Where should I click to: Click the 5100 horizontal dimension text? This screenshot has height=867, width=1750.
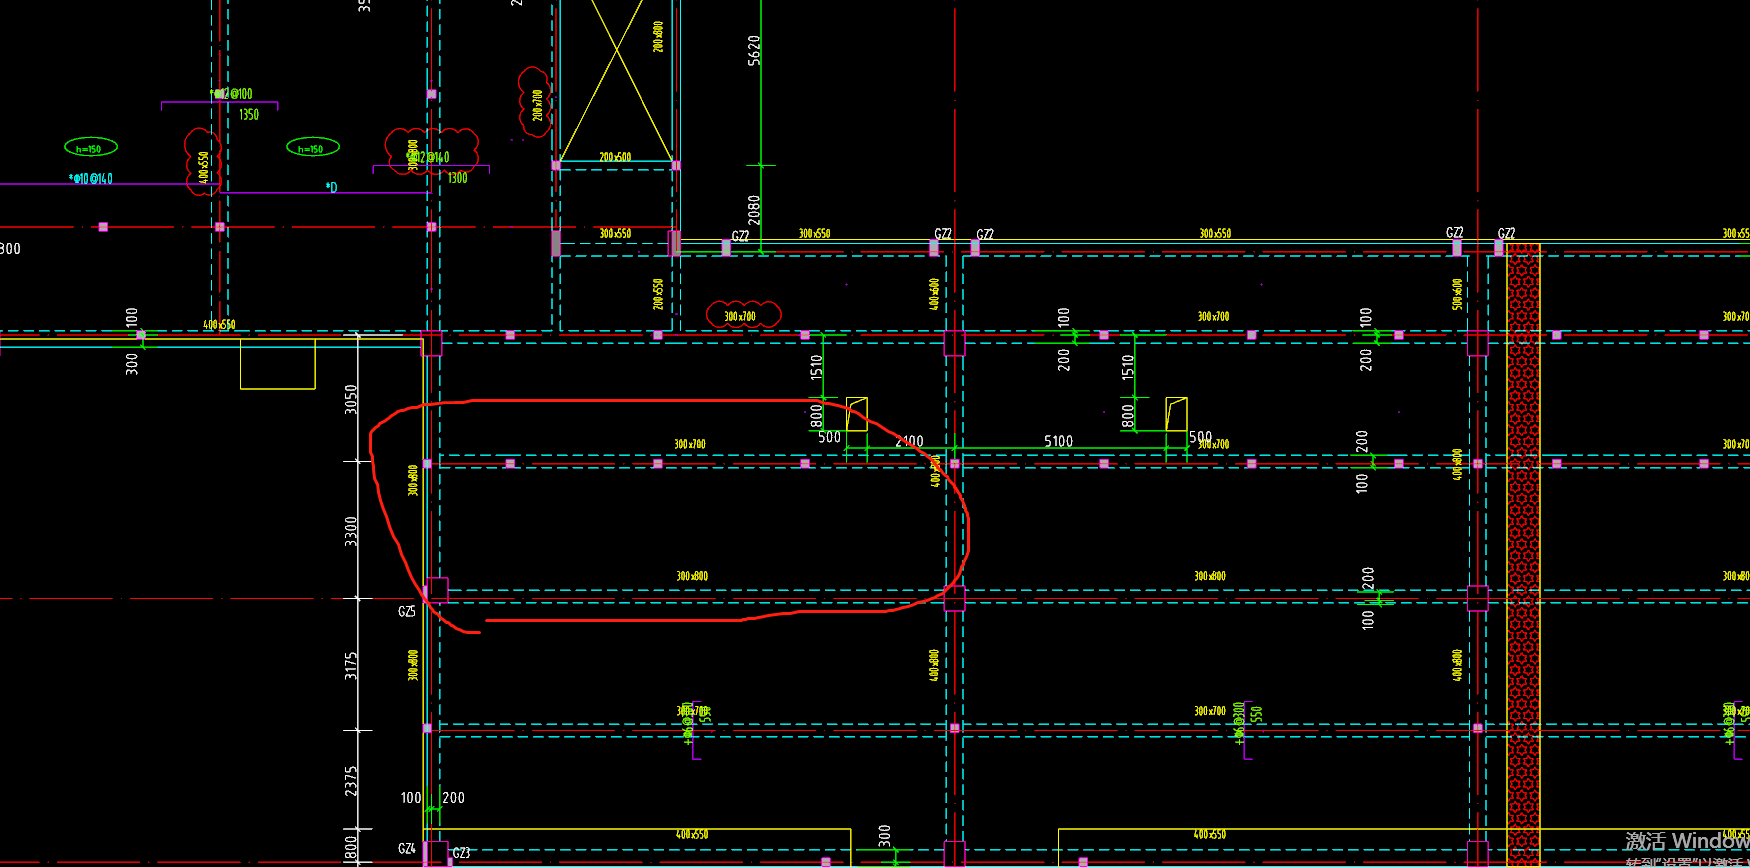click(1058, 441)
